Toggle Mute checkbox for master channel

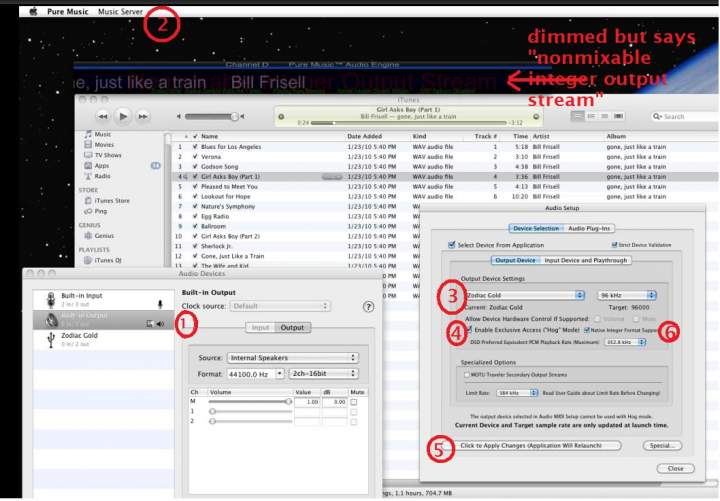pos(354,402)
